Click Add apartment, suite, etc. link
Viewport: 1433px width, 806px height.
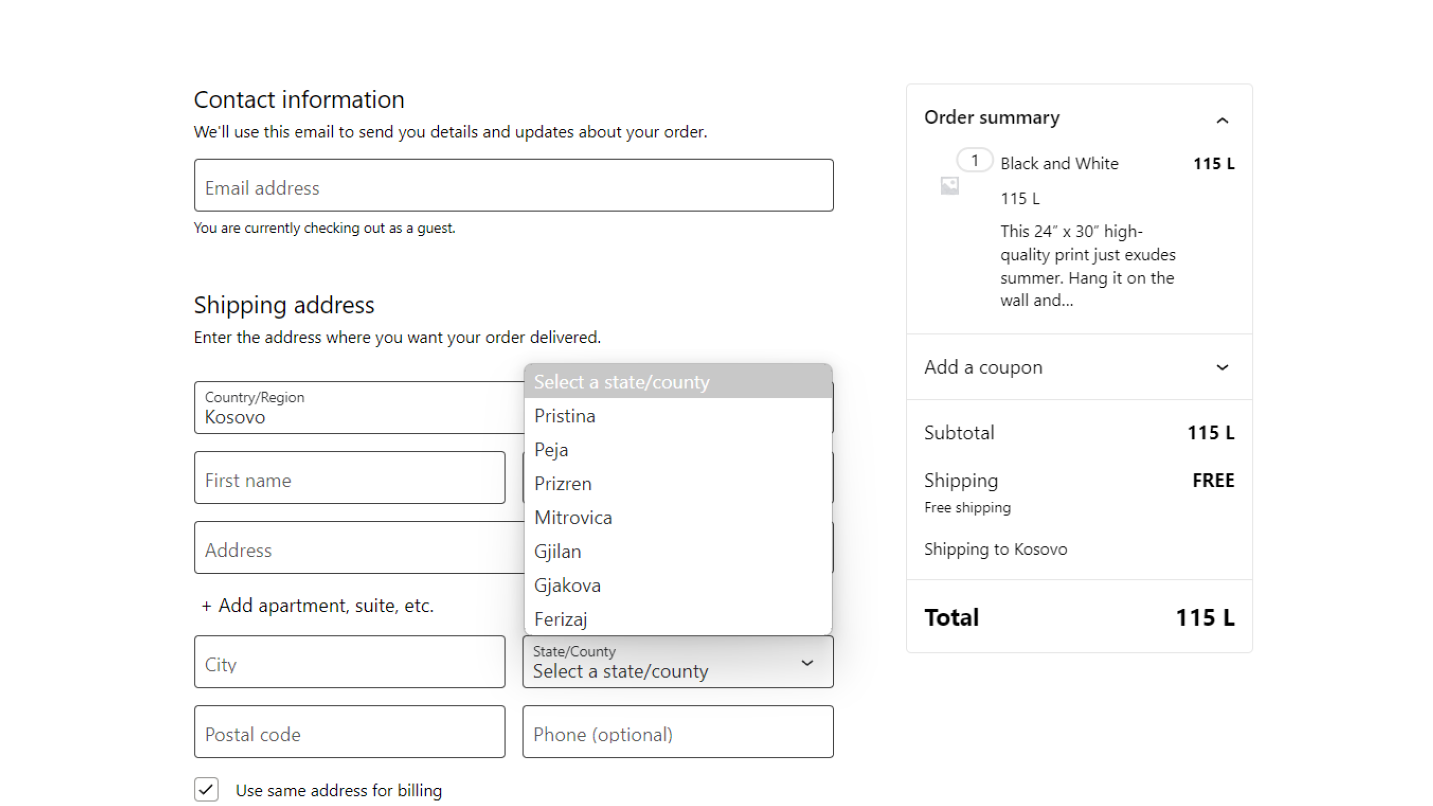pyautogui.click(x=318, y=606)
